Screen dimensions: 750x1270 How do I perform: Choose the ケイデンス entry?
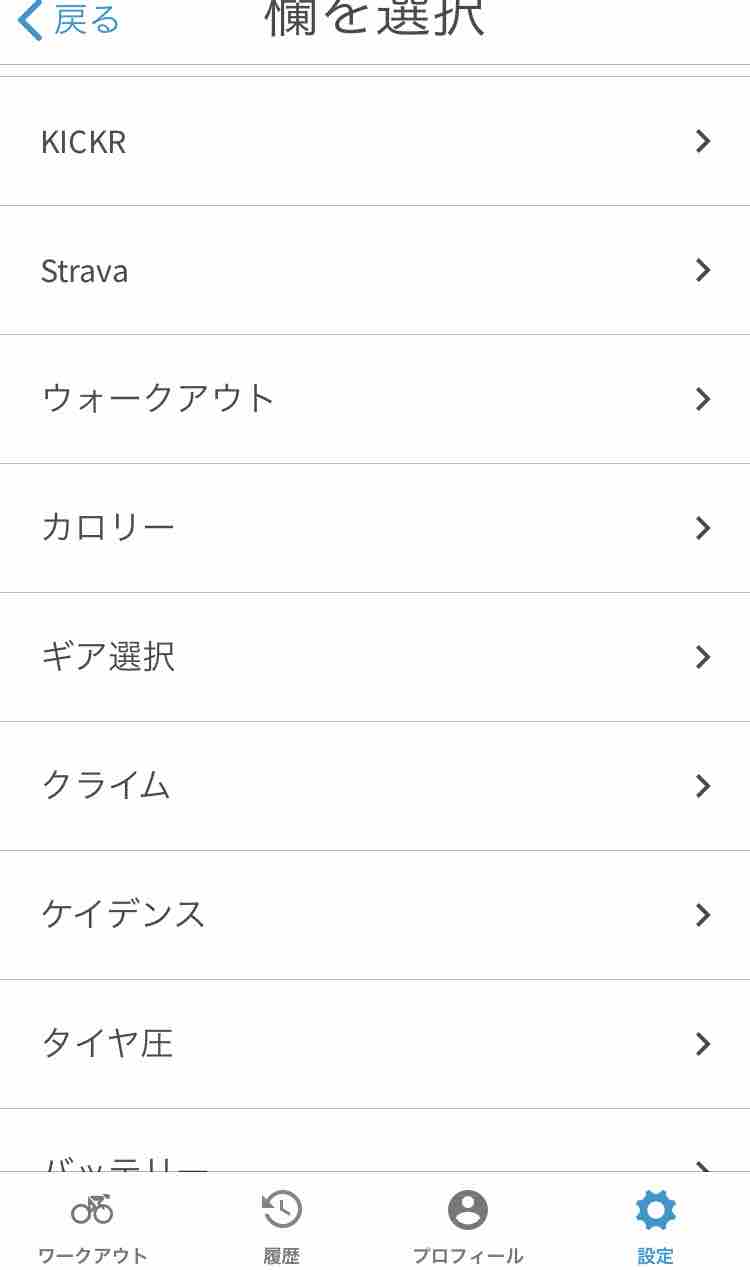click(x=375, y=915)
